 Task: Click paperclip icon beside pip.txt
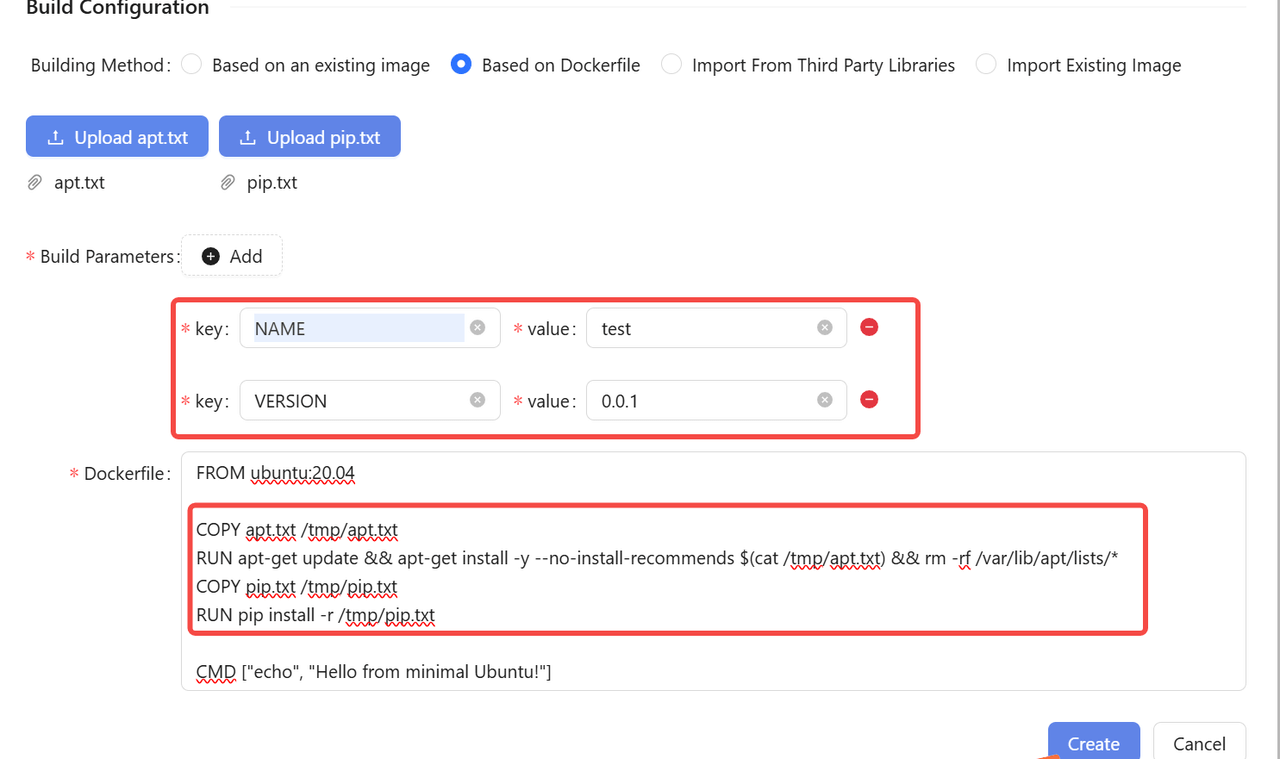228,183
